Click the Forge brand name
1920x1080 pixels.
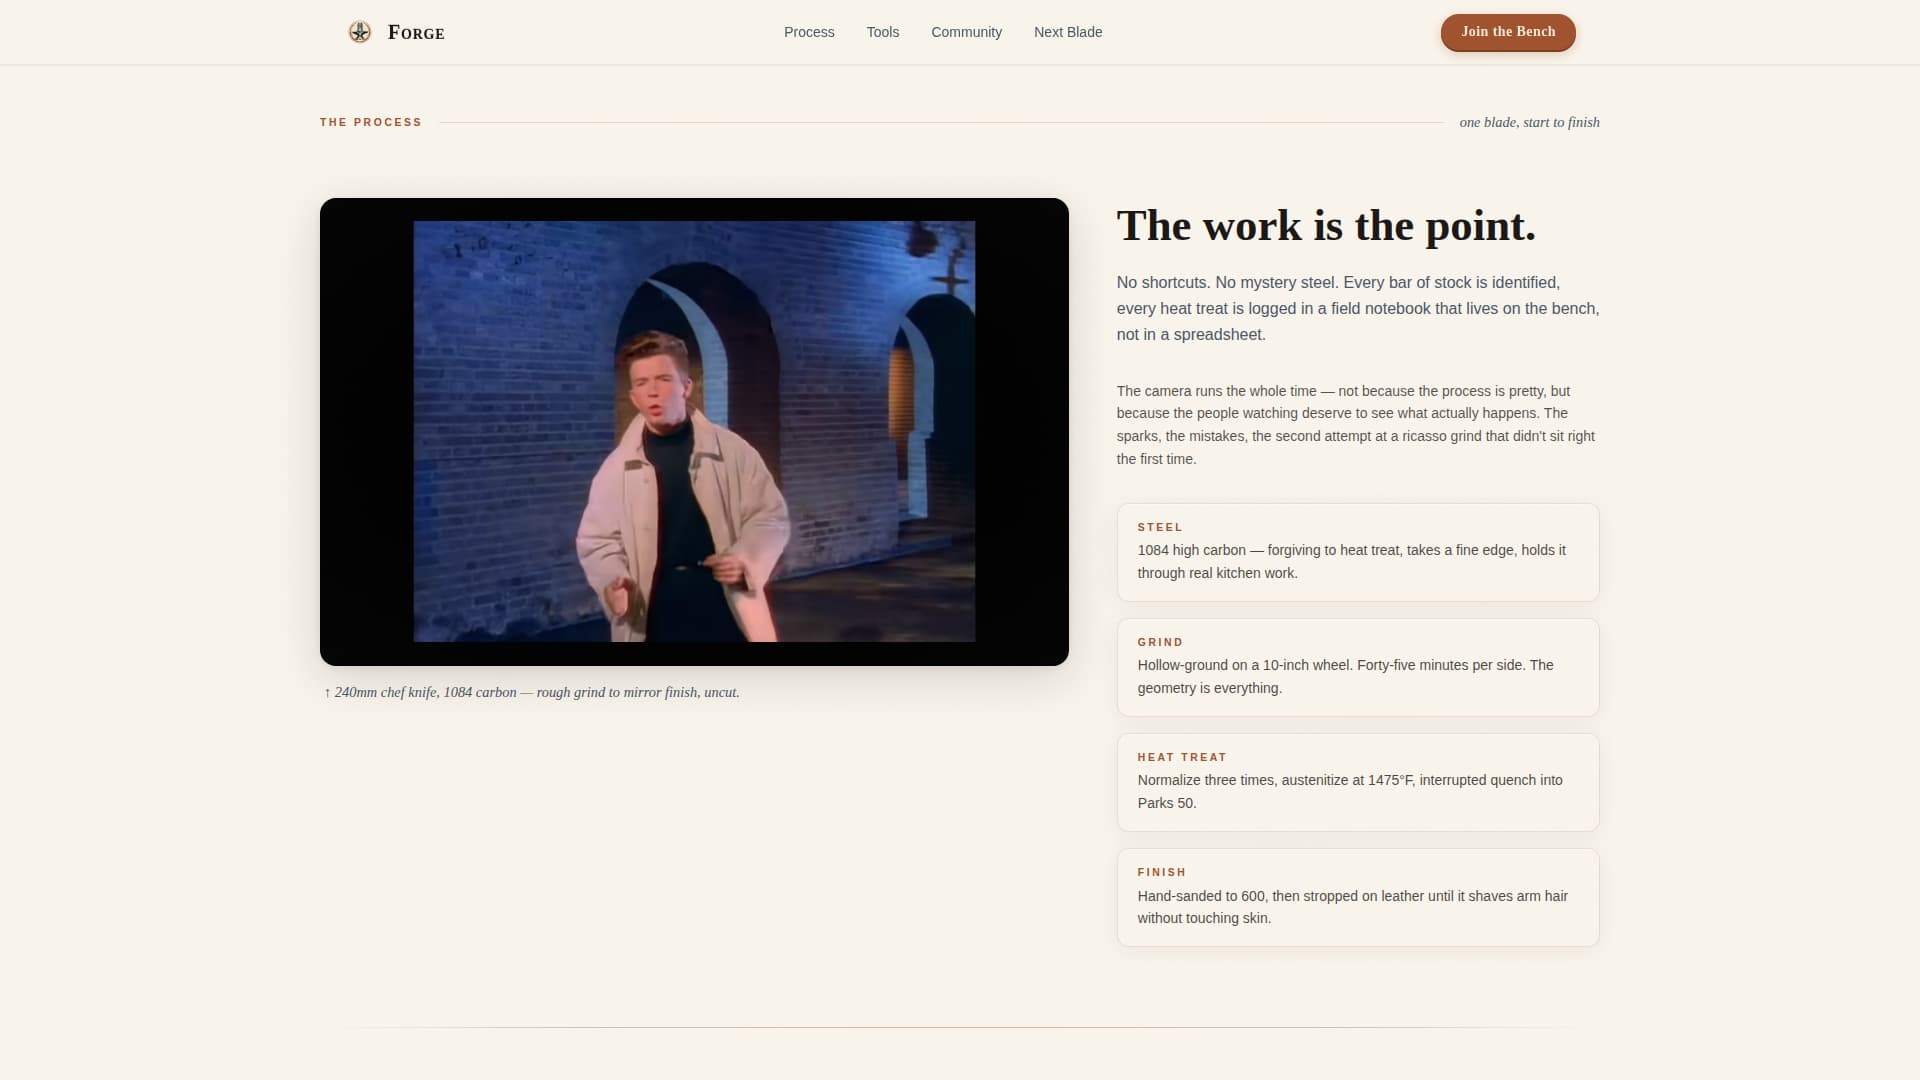coord(416,32)
